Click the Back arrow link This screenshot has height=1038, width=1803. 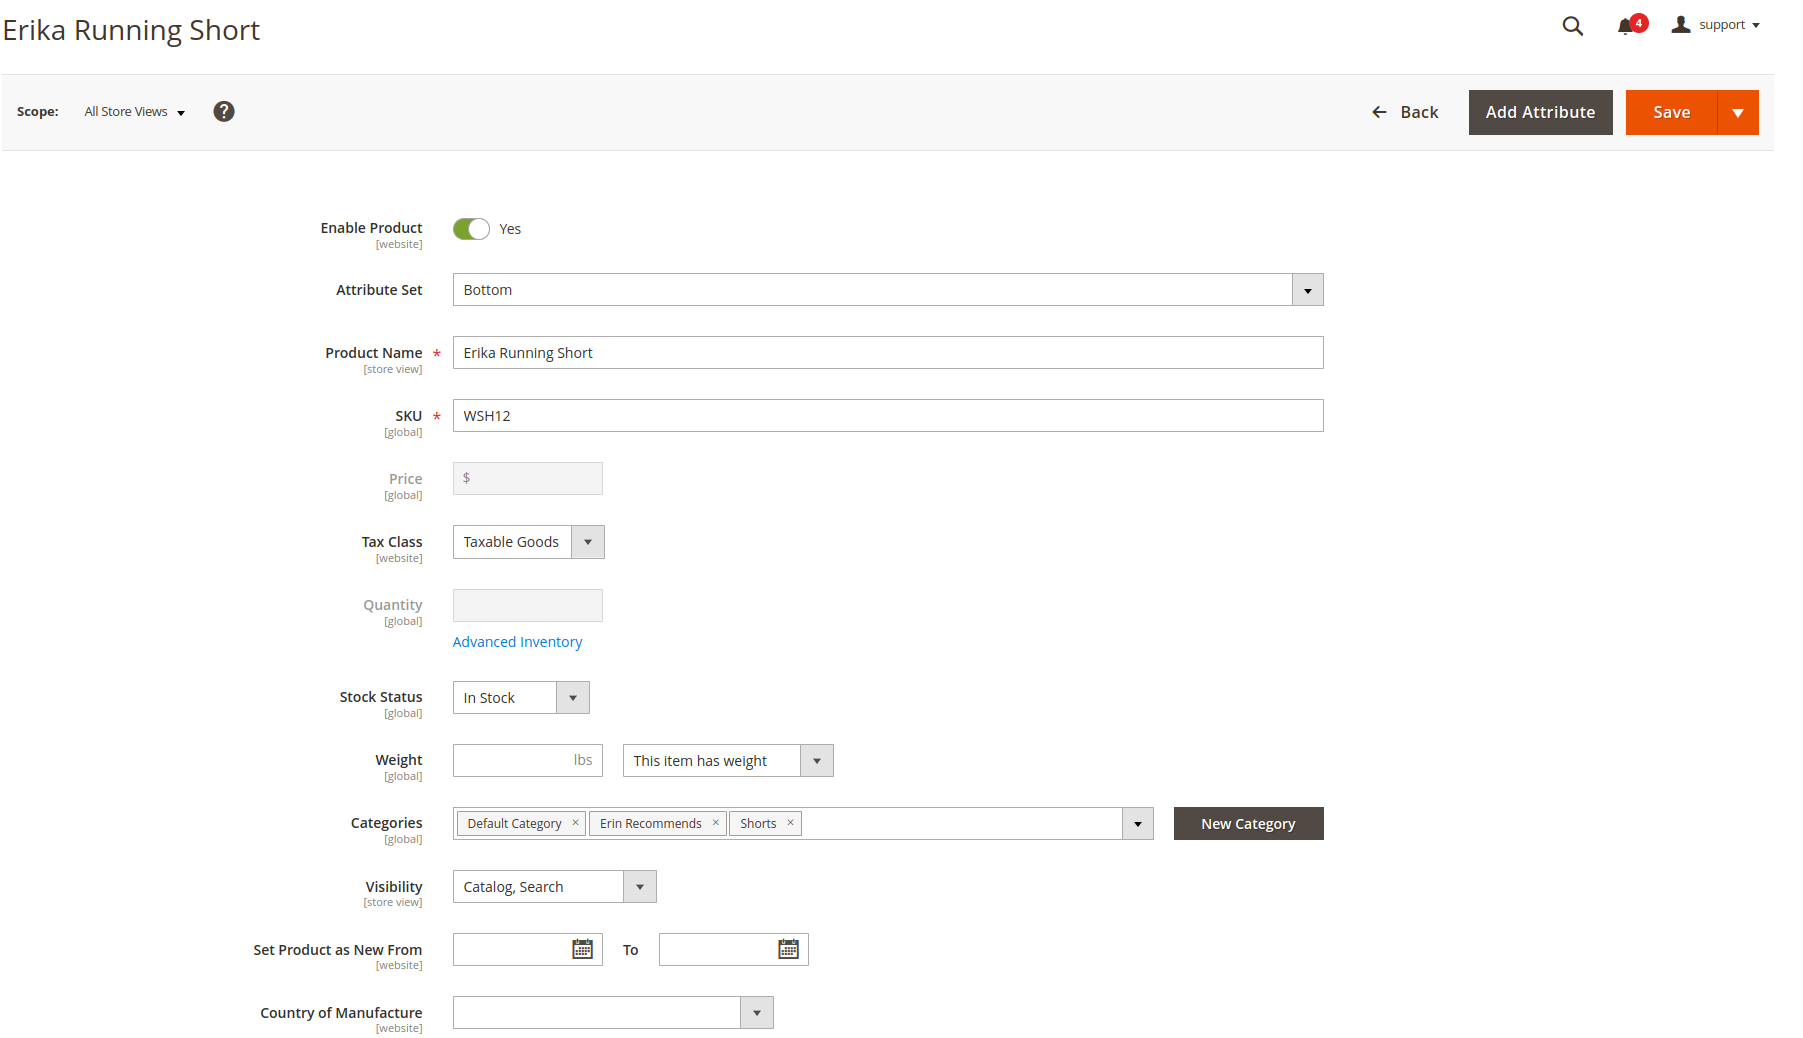point(1404,112)
